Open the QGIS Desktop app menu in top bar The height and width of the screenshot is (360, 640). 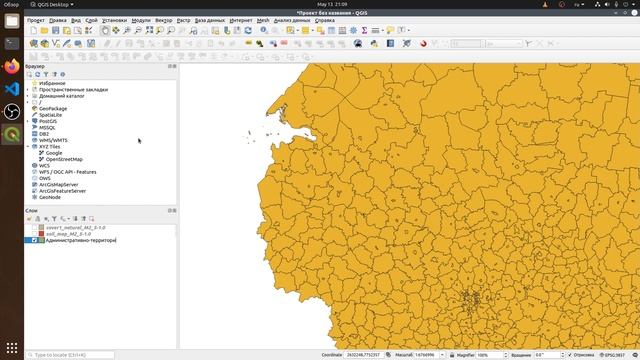(52, 4)
